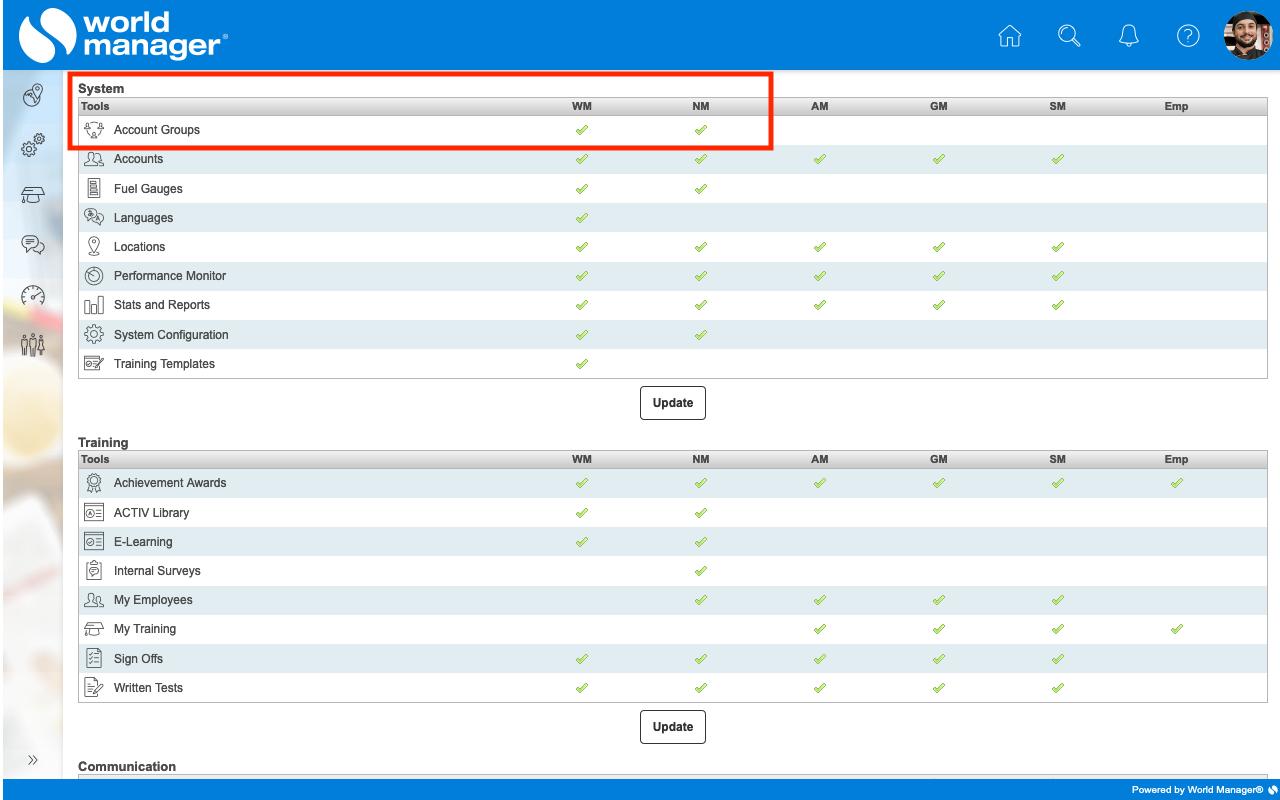This screenshot has width=1280, height=800.
Task: Click Update button under Training table
Action: coord(673,727)
